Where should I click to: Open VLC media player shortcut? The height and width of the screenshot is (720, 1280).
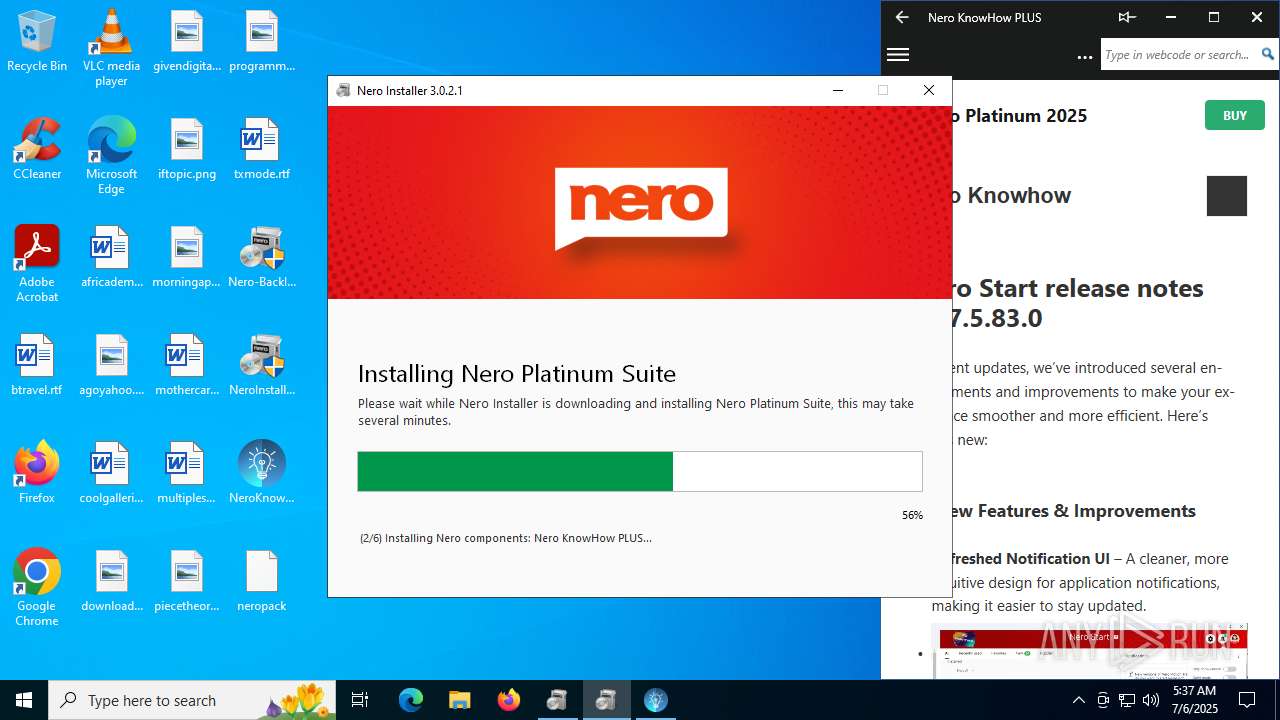point(111,47)
